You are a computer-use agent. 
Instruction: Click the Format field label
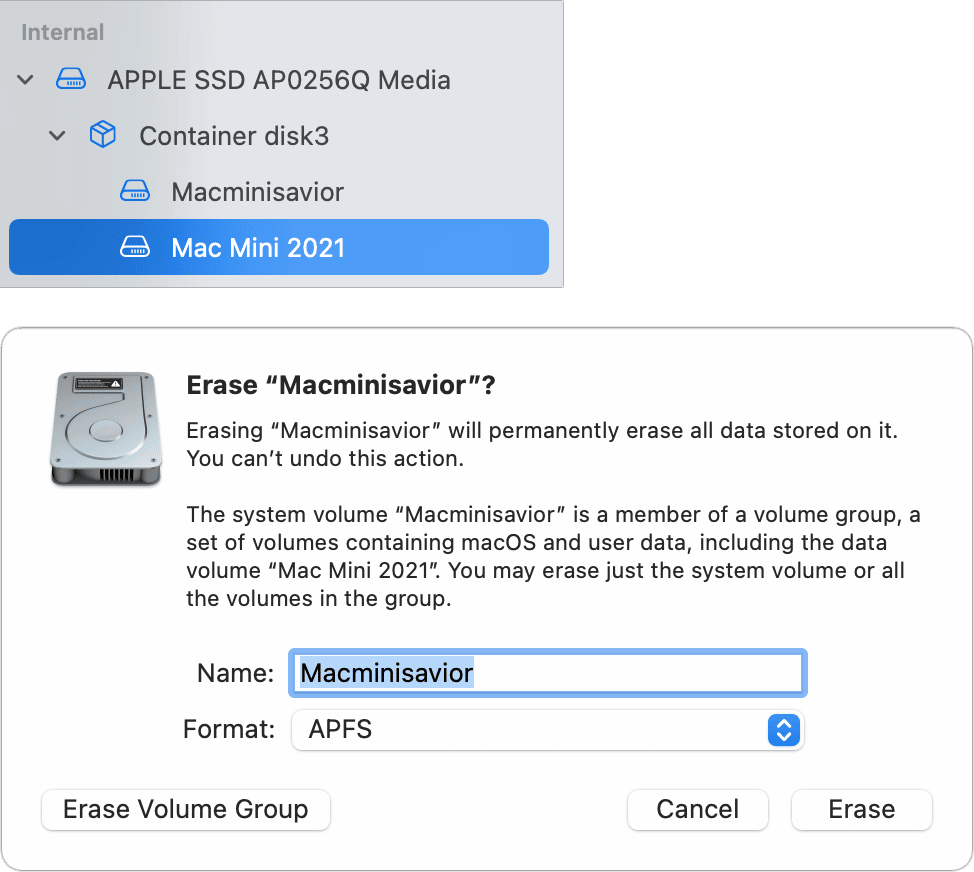(228, 730)
